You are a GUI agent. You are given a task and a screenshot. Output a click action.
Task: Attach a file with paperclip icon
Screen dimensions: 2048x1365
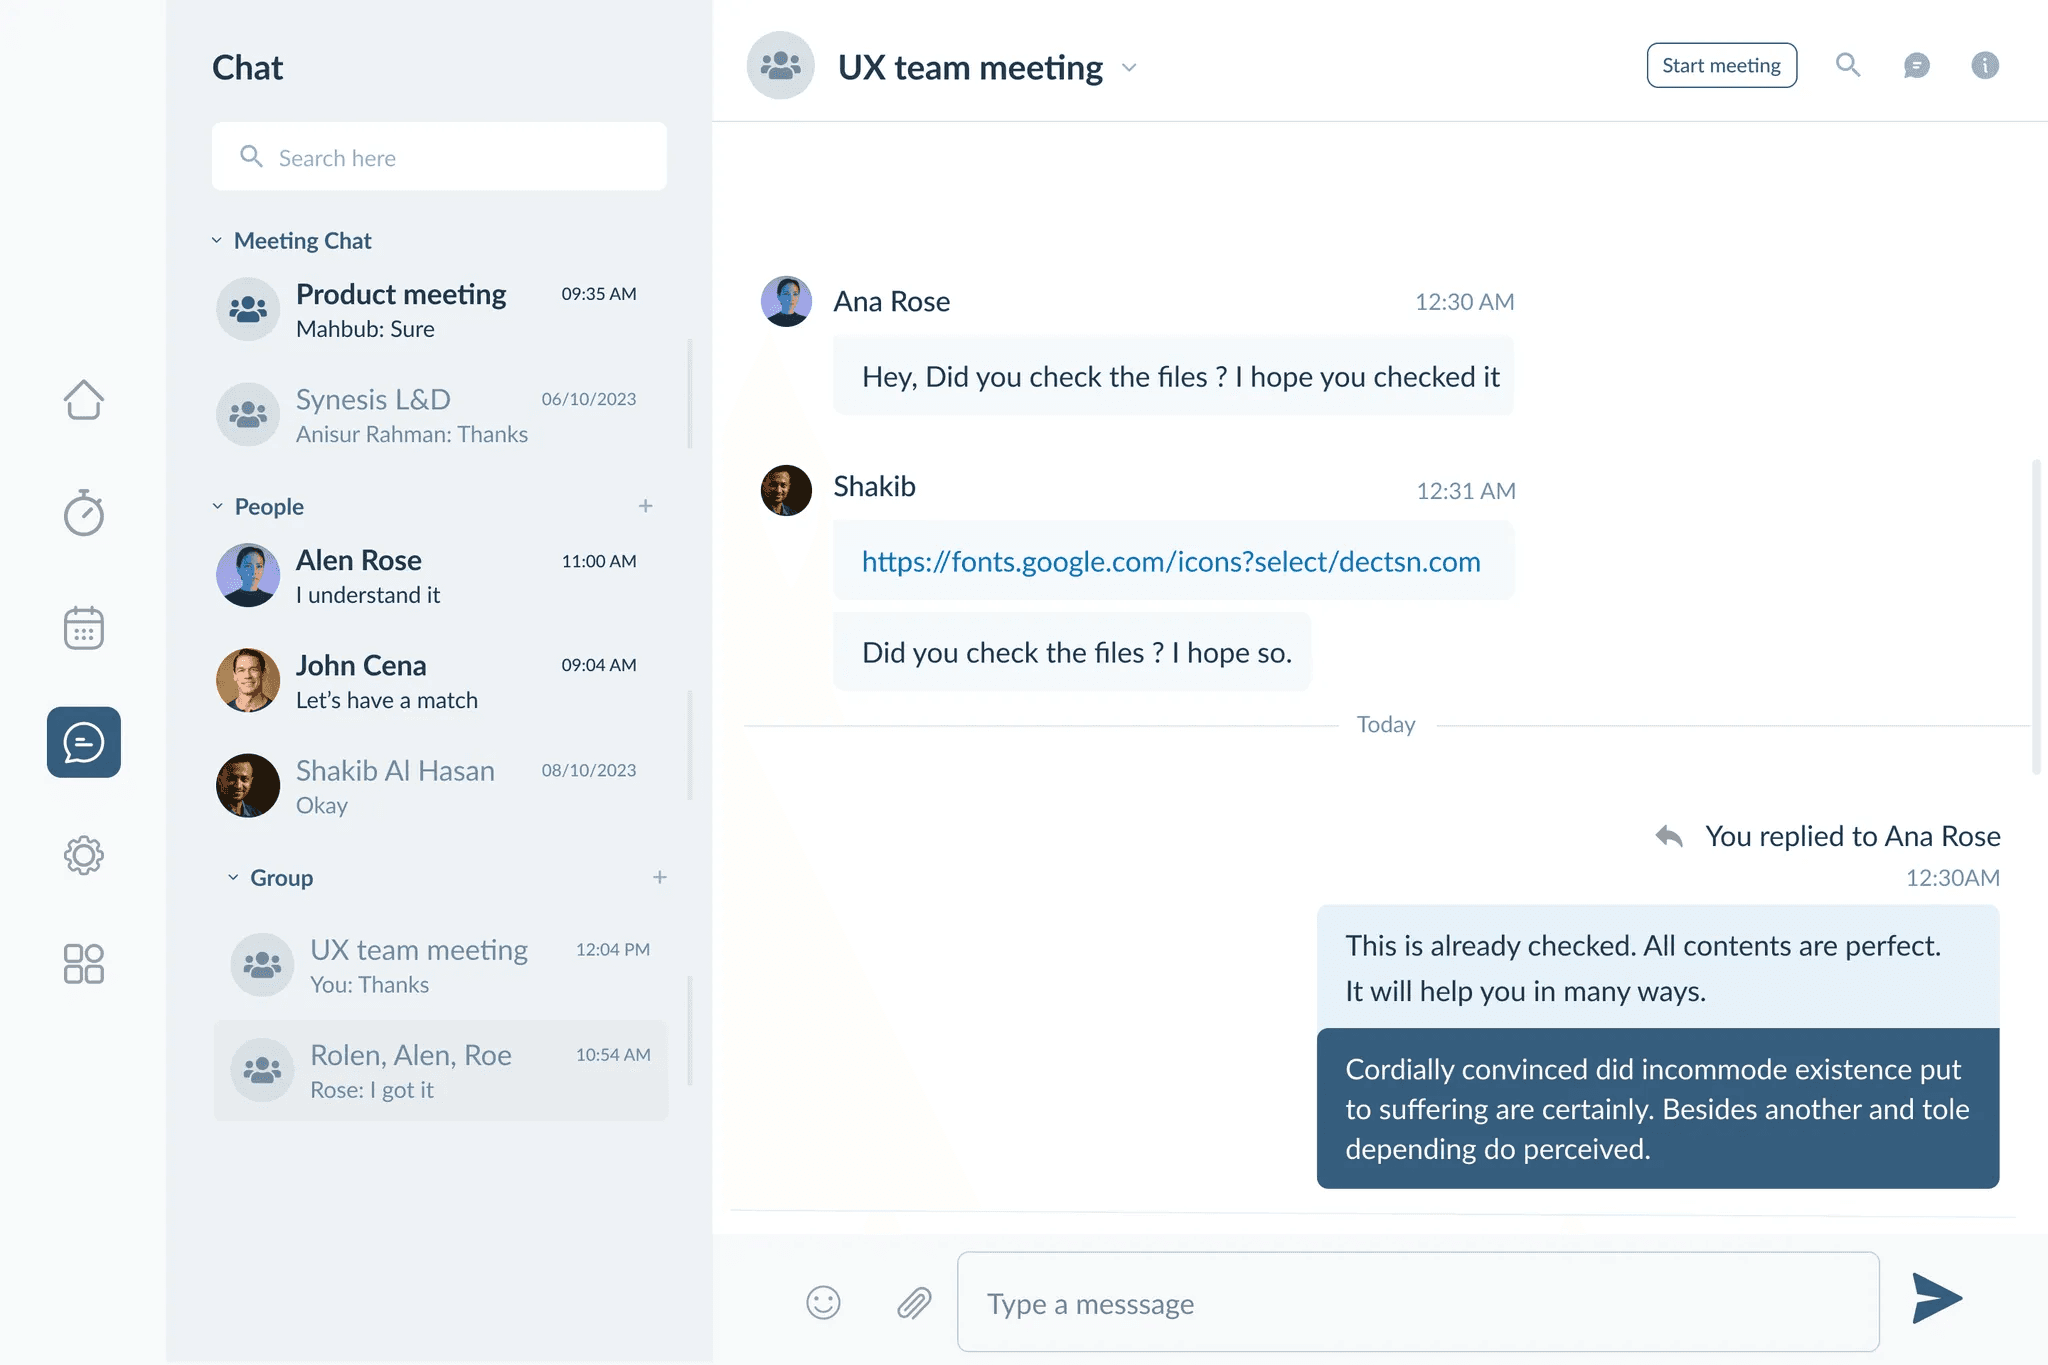tap(914, 1303)
